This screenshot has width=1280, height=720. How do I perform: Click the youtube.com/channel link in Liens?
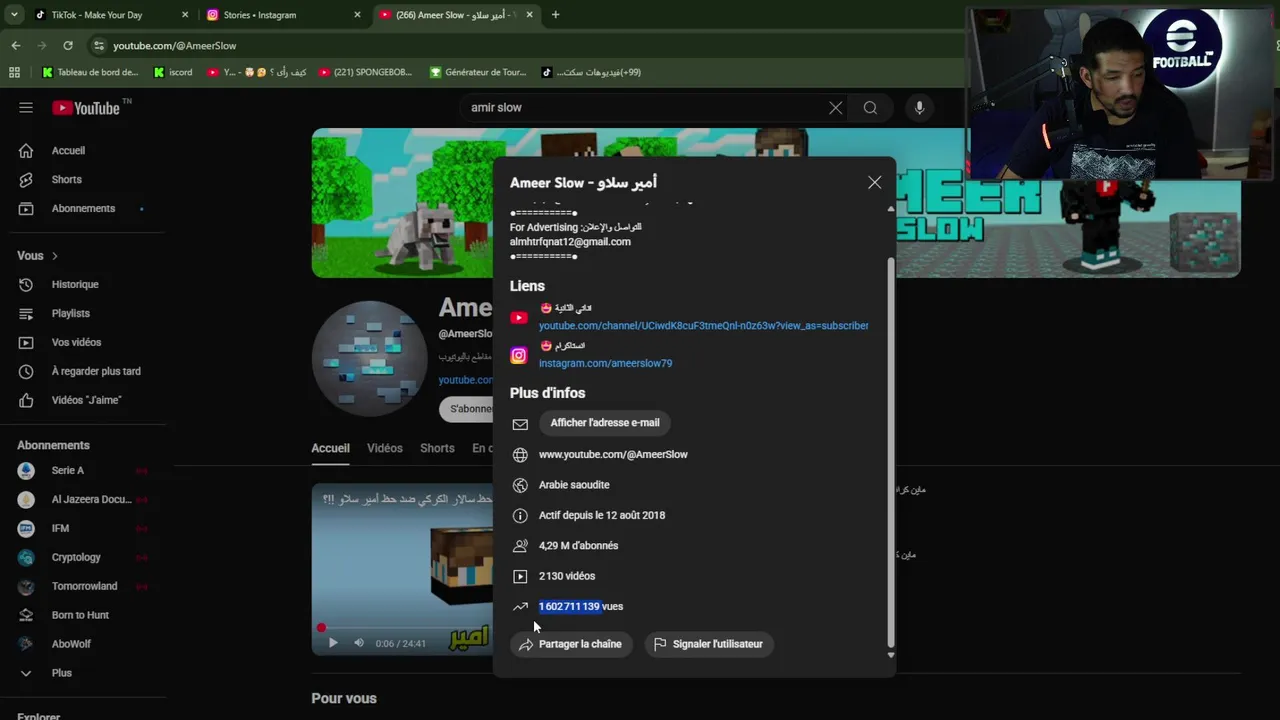703,326
